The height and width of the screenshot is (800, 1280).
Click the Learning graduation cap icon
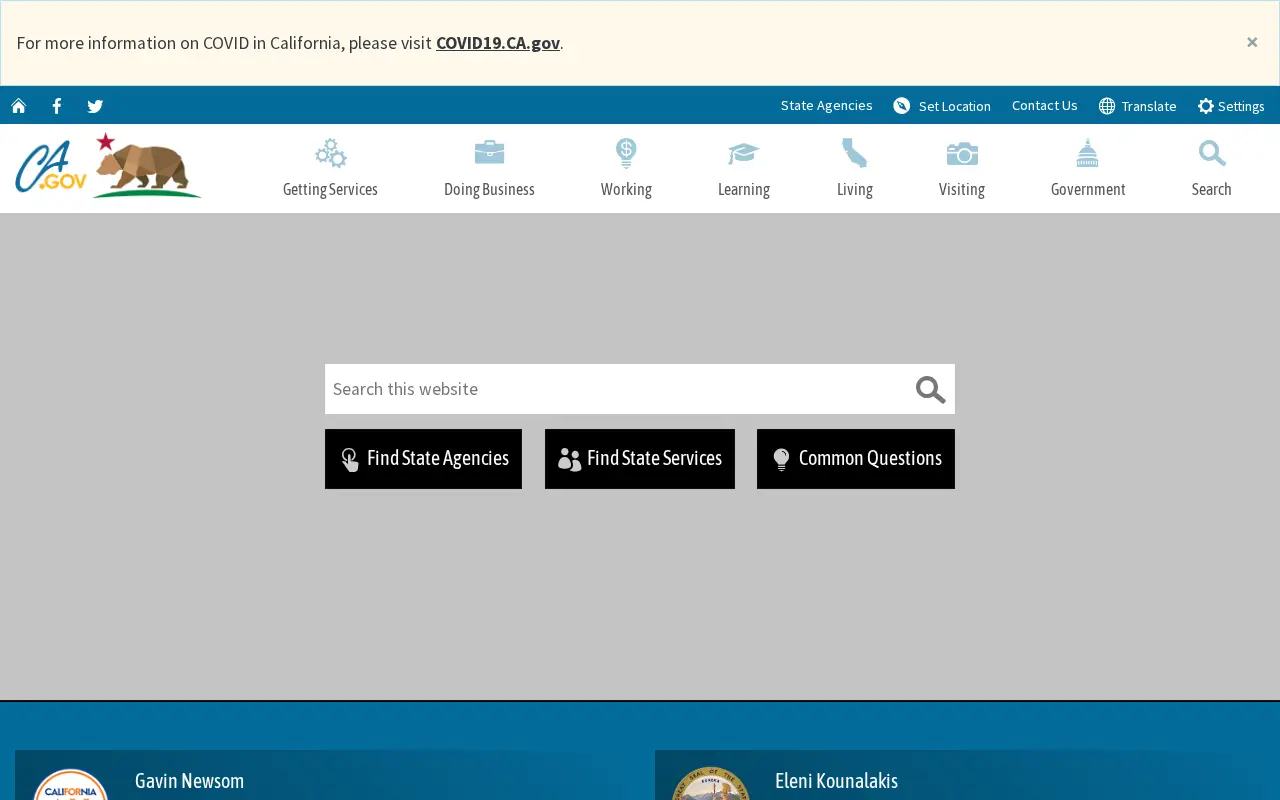pos(744,153)
